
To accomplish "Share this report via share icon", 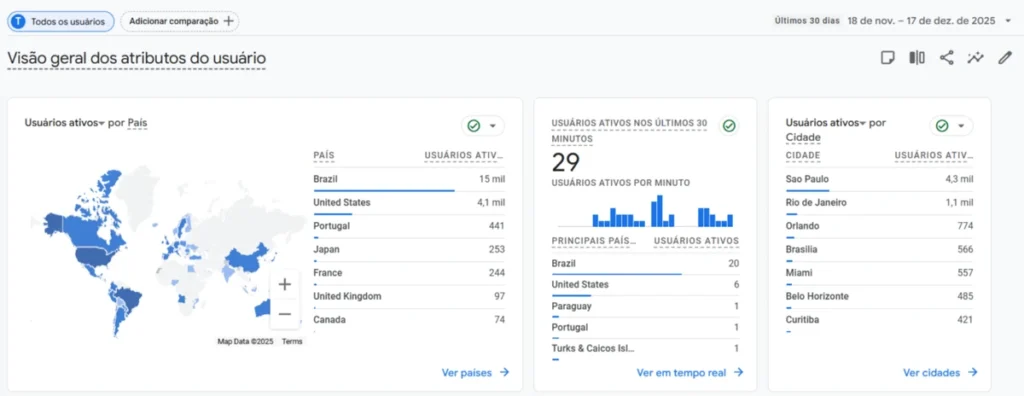I will (x=946, y=58).
